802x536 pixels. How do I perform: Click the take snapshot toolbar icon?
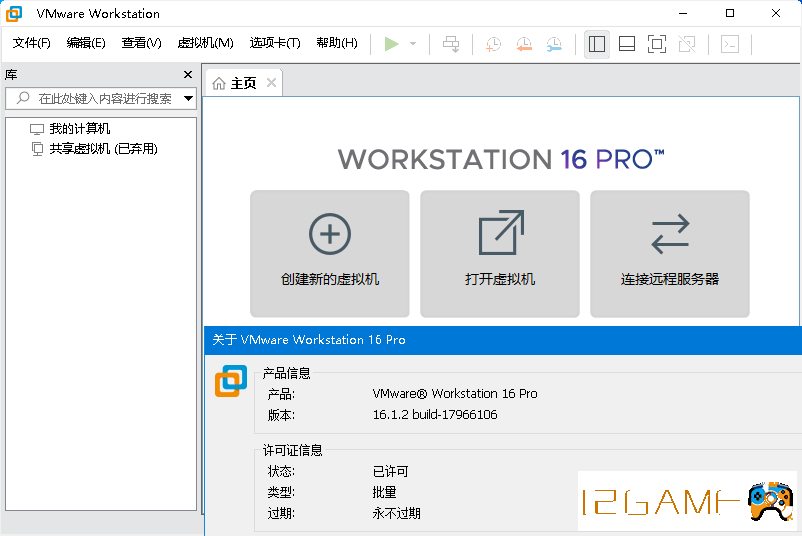coord(494,44)
